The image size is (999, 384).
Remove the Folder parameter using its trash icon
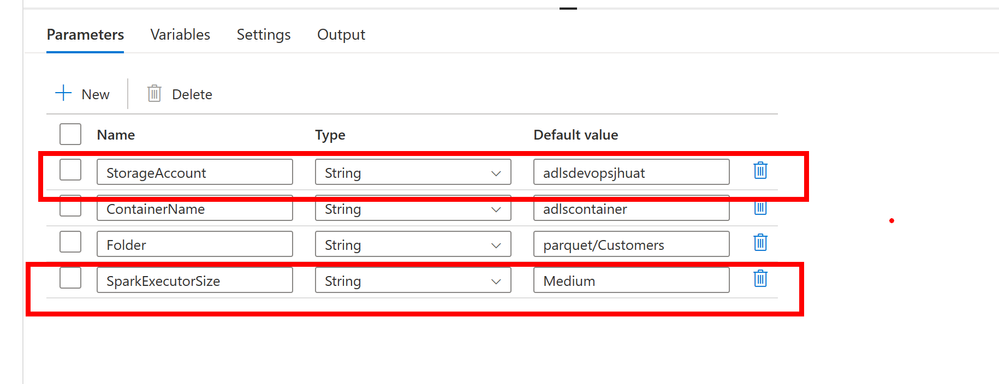pos(760,243)
